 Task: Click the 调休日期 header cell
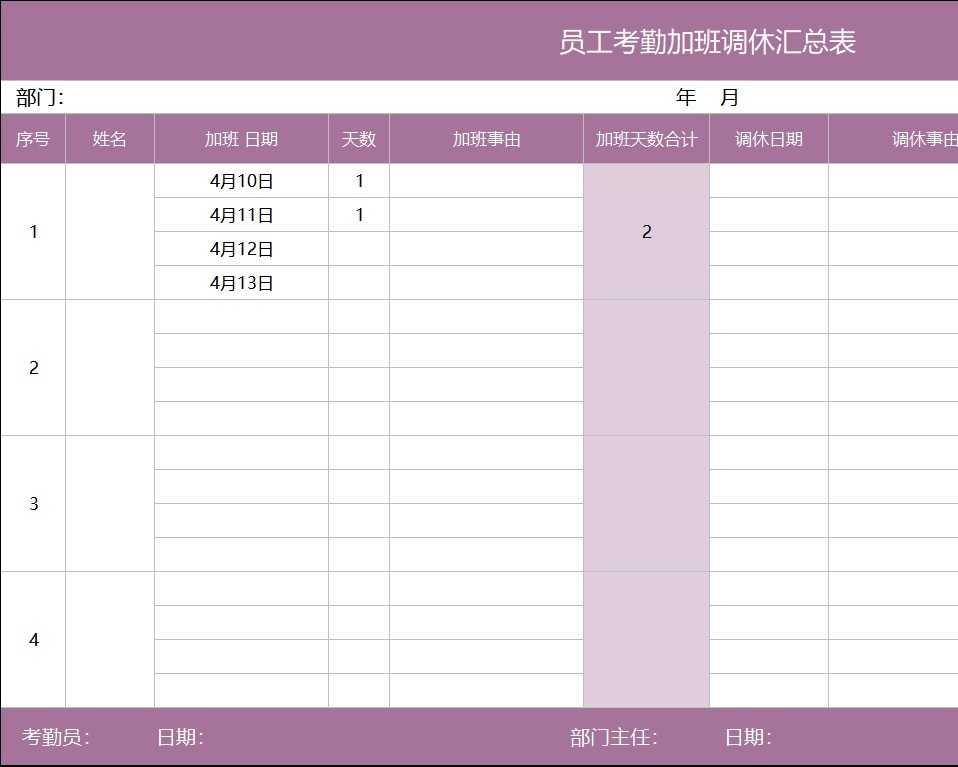768,139
